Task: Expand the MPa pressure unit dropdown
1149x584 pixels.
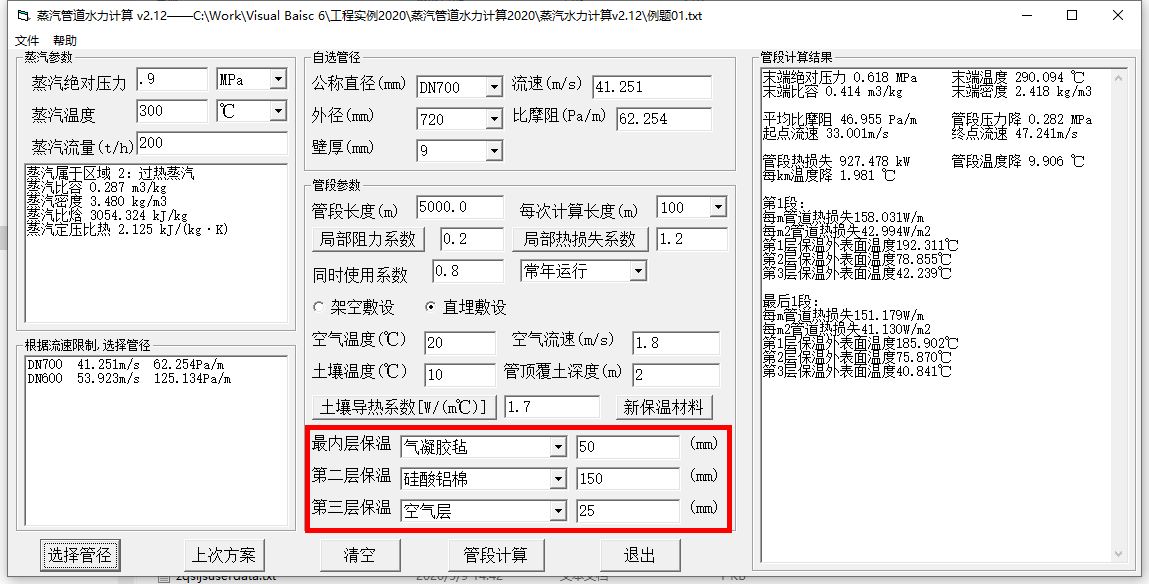Action: (x=277, y=80)
